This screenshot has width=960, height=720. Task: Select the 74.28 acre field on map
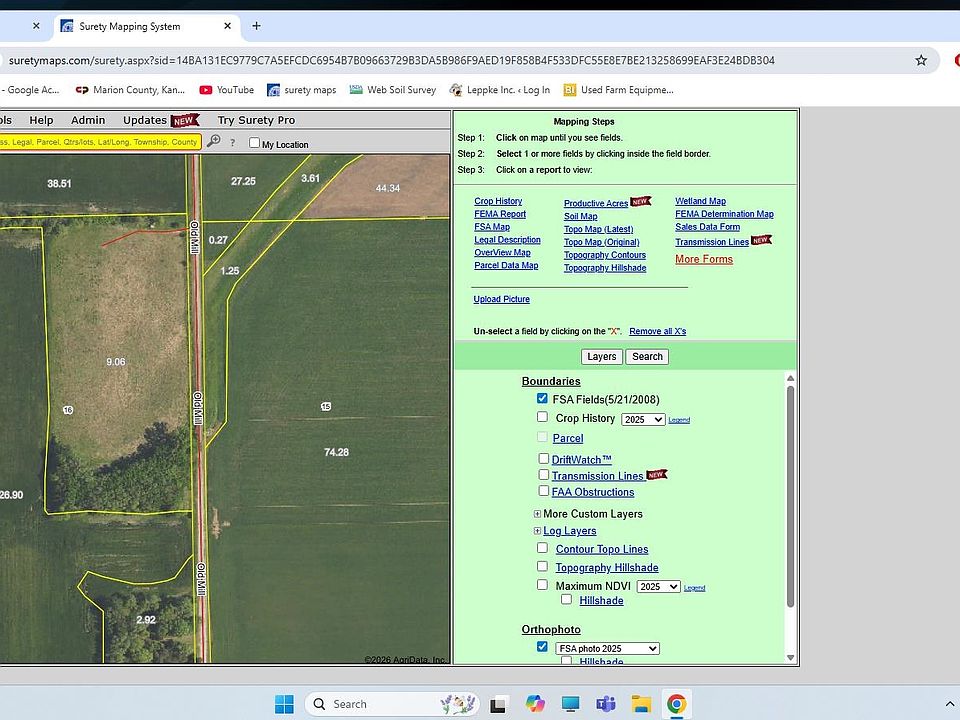click(336, 452)
